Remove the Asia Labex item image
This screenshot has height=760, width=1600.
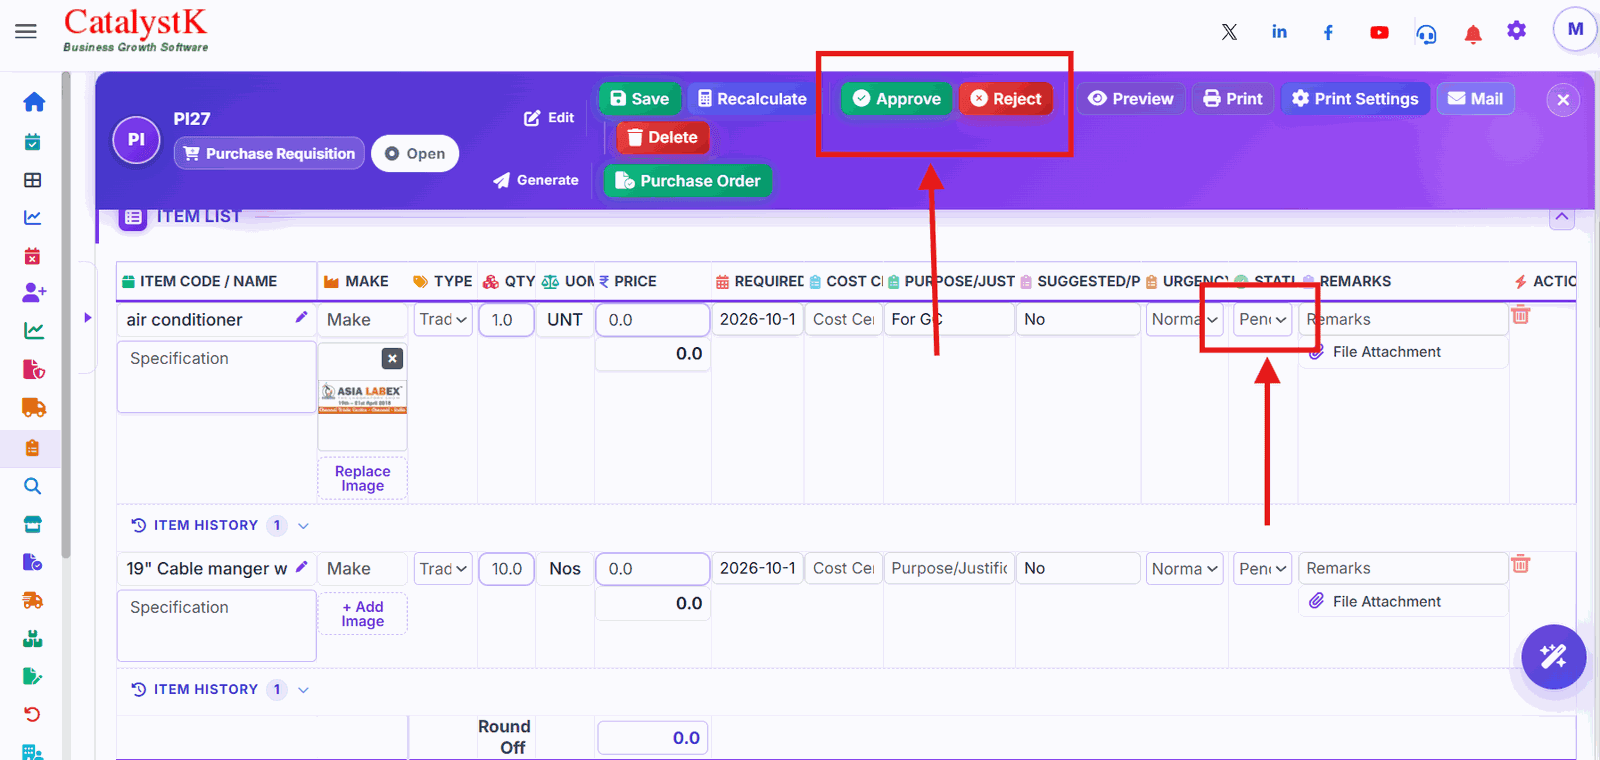pos(393,358)
